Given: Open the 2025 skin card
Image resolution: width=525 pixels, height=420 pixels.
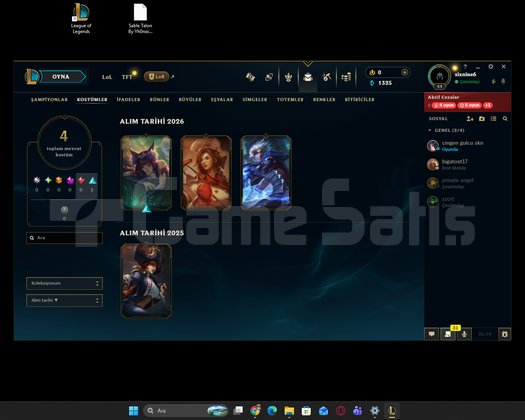Looking at the screenshot, I should 146,281.
